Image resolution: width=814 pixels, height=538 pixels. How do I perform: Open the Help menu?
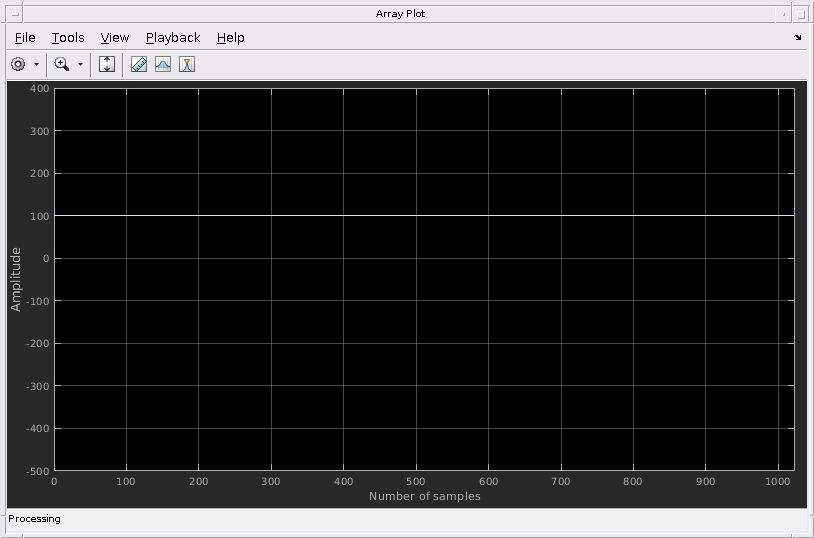[230, 38]
